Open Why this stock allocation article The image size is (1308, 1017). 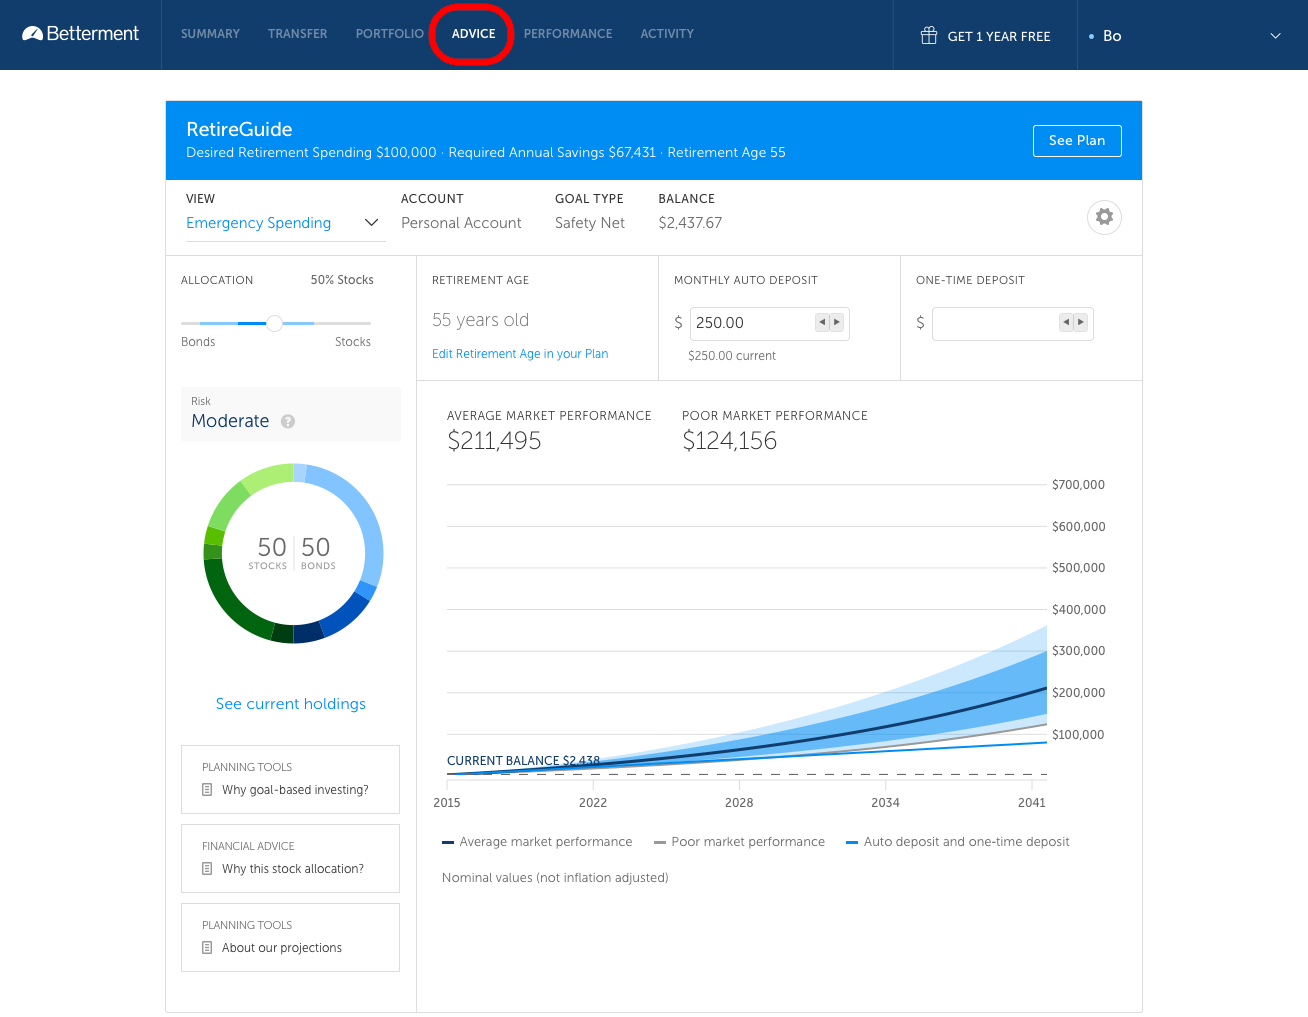tap(293, 869)
